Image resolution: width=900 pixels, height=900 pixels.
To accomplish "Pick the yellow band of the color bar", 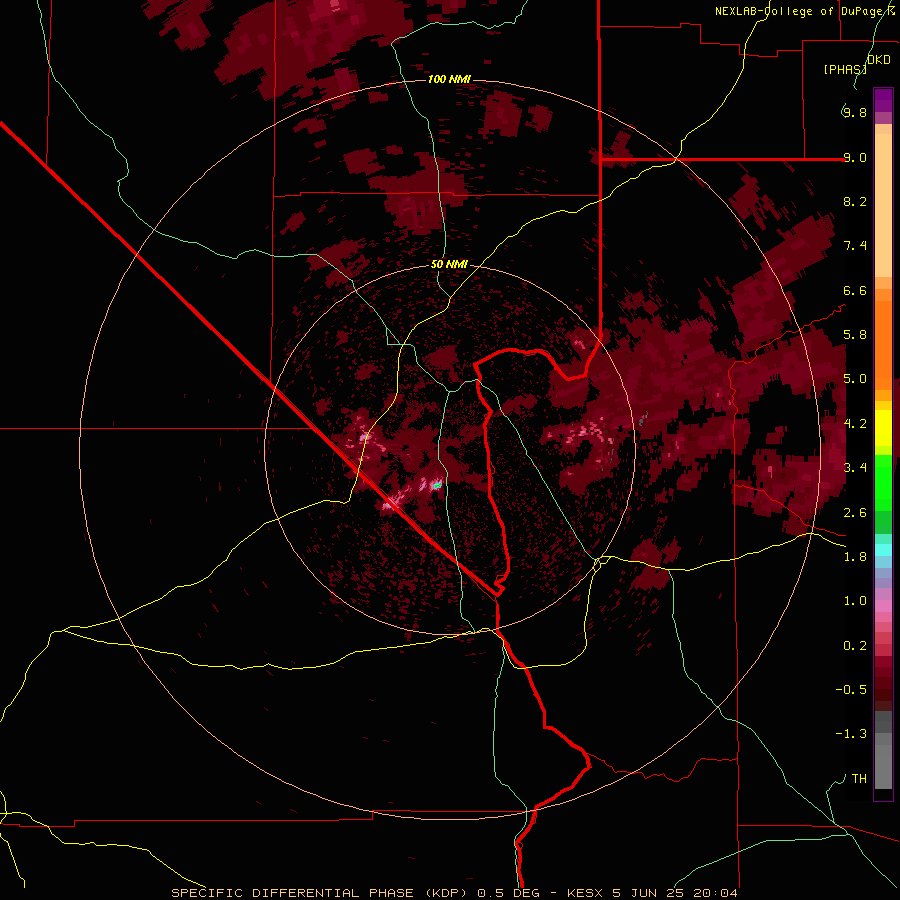I will pos(883,428).
